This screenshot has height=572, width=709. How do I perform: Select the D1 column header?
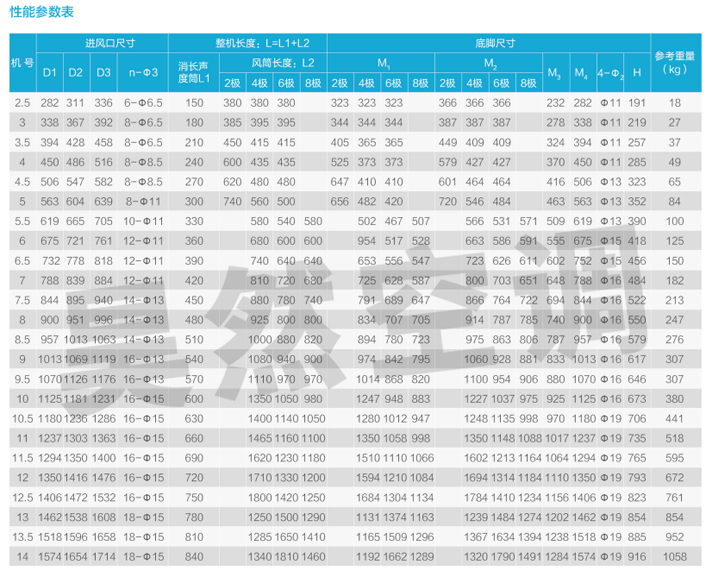pos(50,72)
